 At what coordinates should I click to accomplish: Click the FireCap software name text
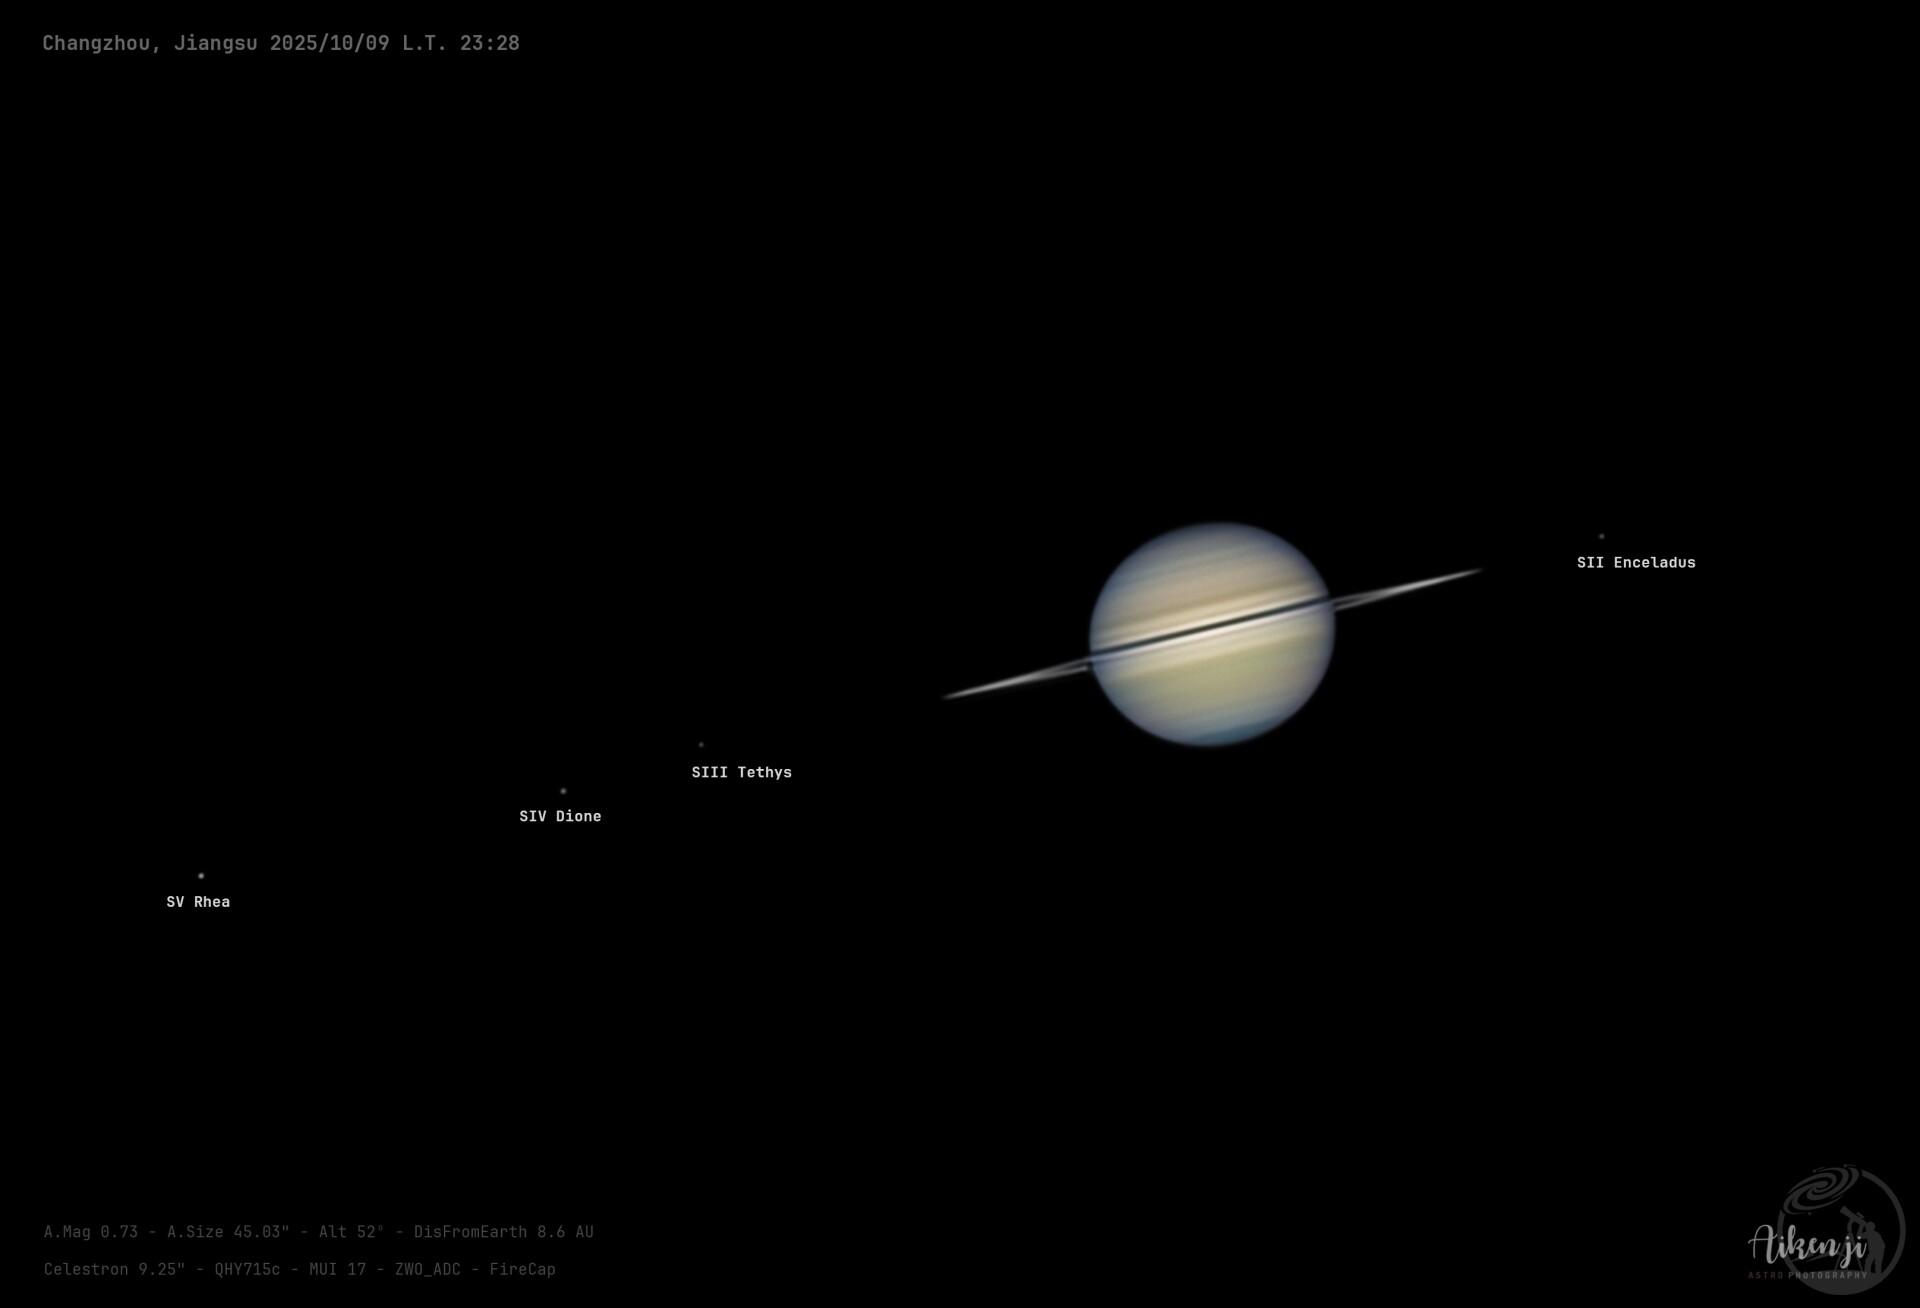[523, 1270]
